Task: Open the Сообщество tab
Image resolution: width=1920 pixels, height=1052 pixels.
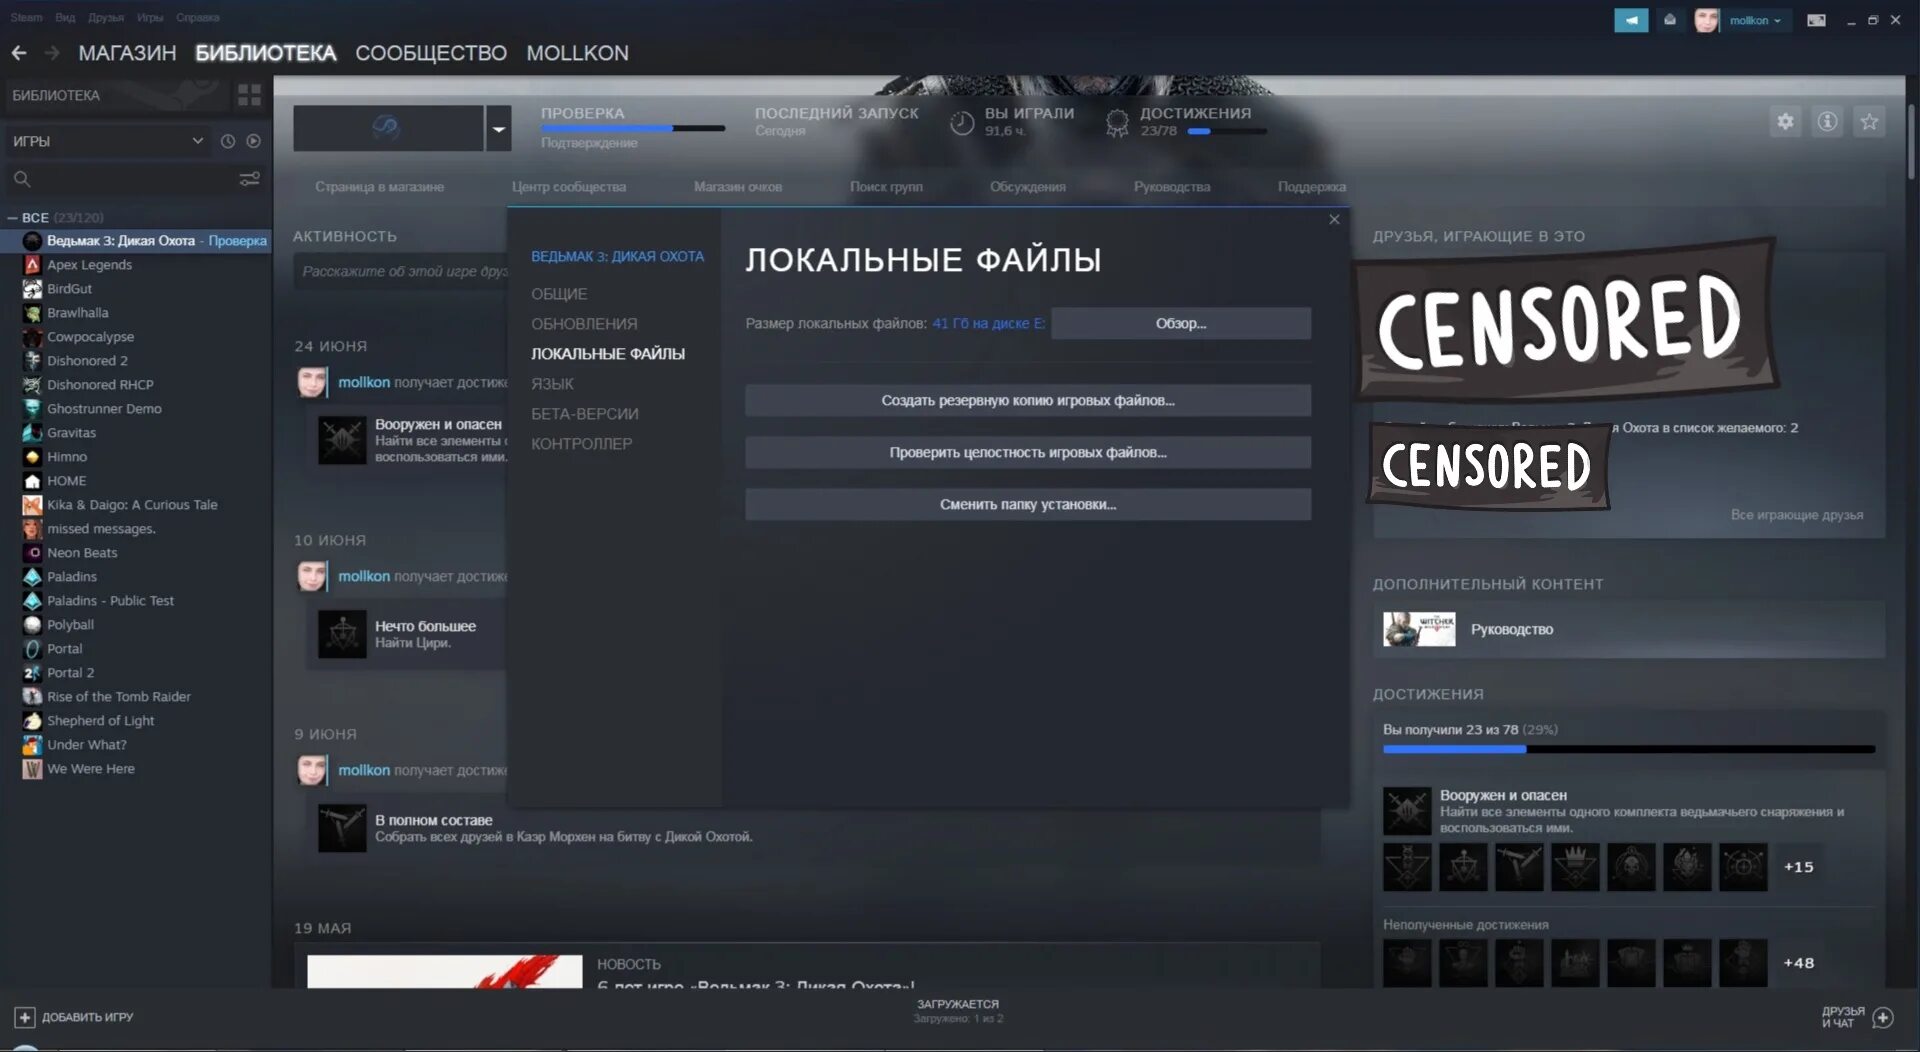Action: coord(431,53)
